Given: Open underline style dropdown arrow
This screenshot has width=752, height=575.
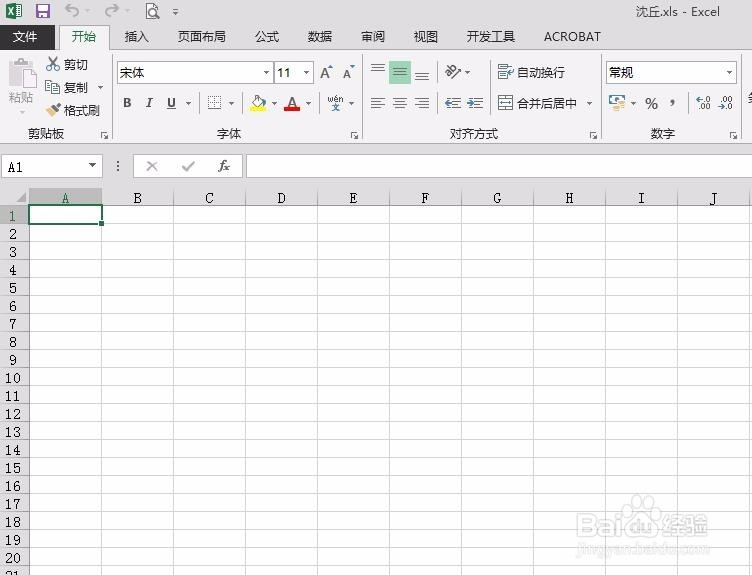Looking at the screenshot, I should [x=188, y=103].
